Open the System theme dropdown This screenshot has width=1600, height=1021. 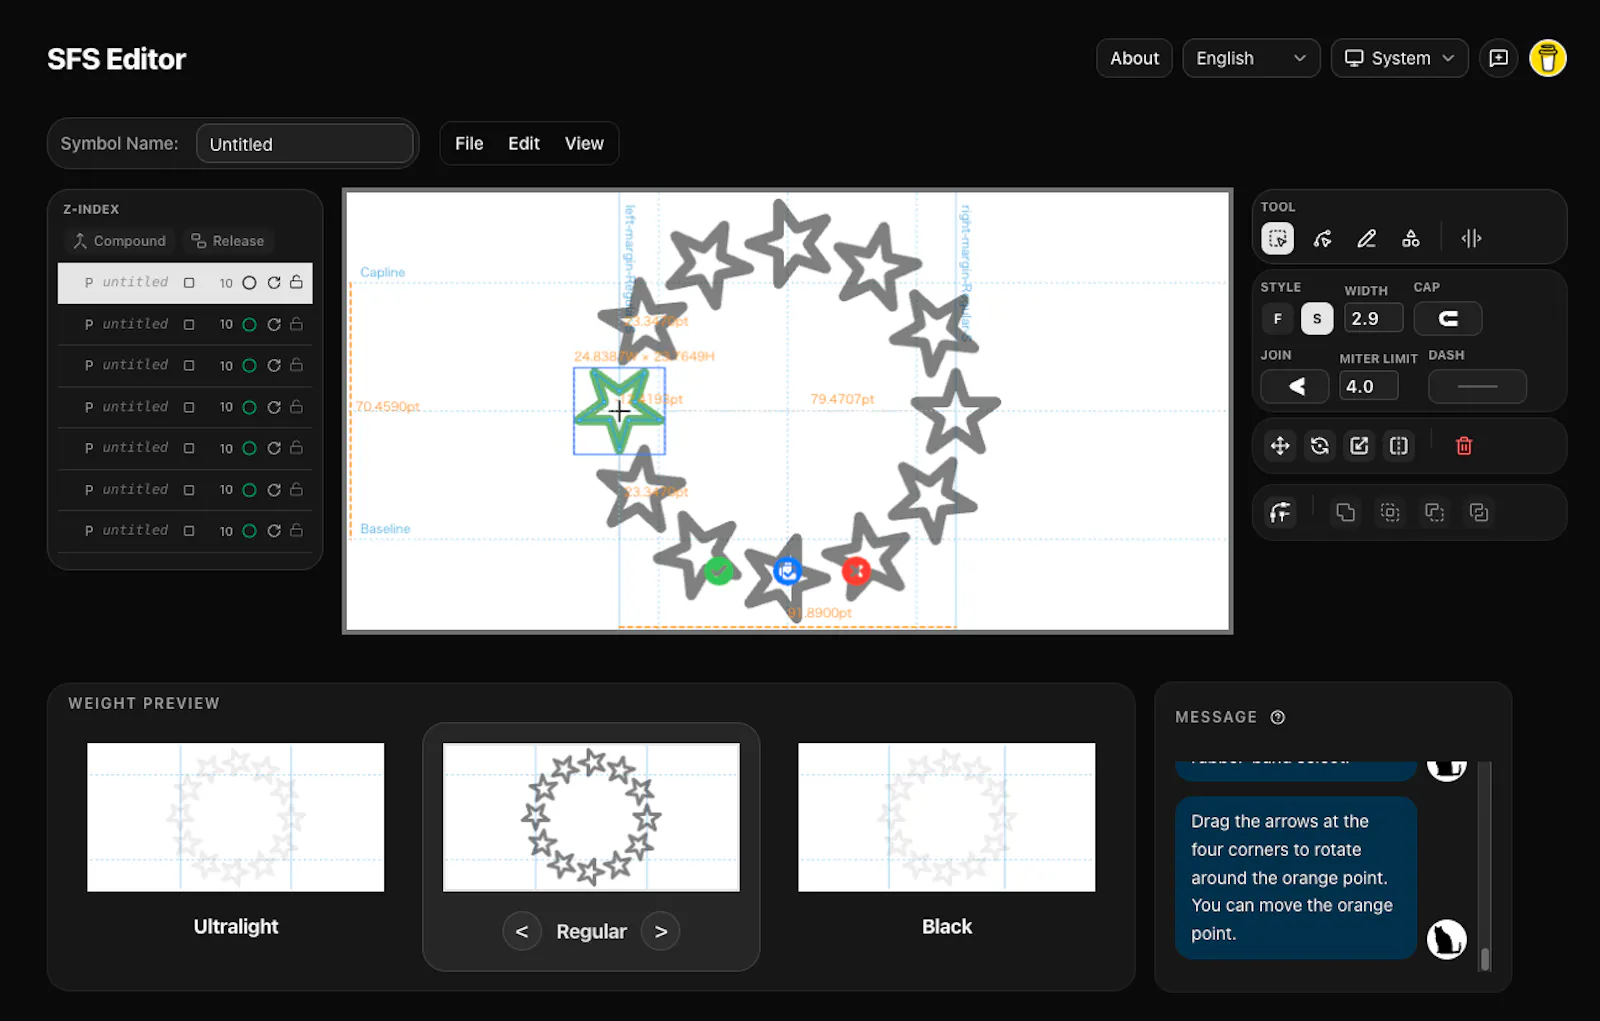coord(1399,58)
